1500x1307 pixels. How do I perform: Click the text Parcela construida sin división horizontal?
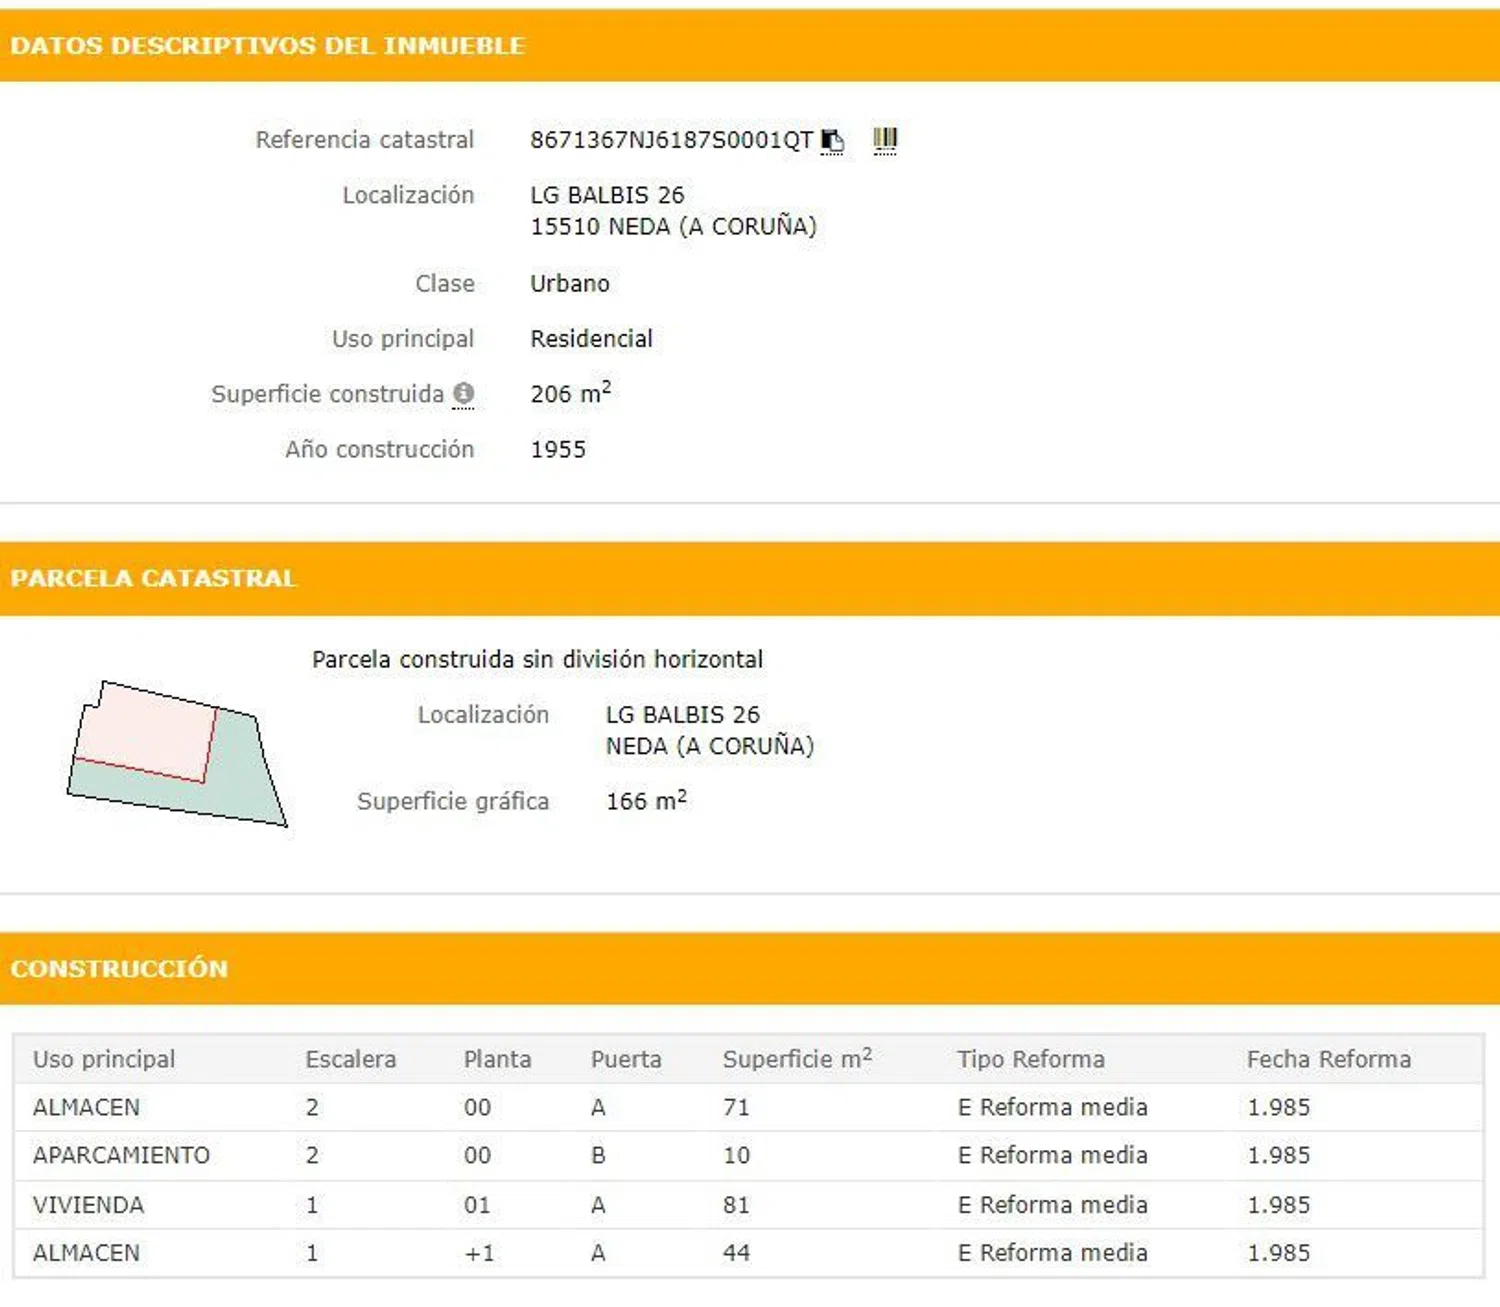537,660
